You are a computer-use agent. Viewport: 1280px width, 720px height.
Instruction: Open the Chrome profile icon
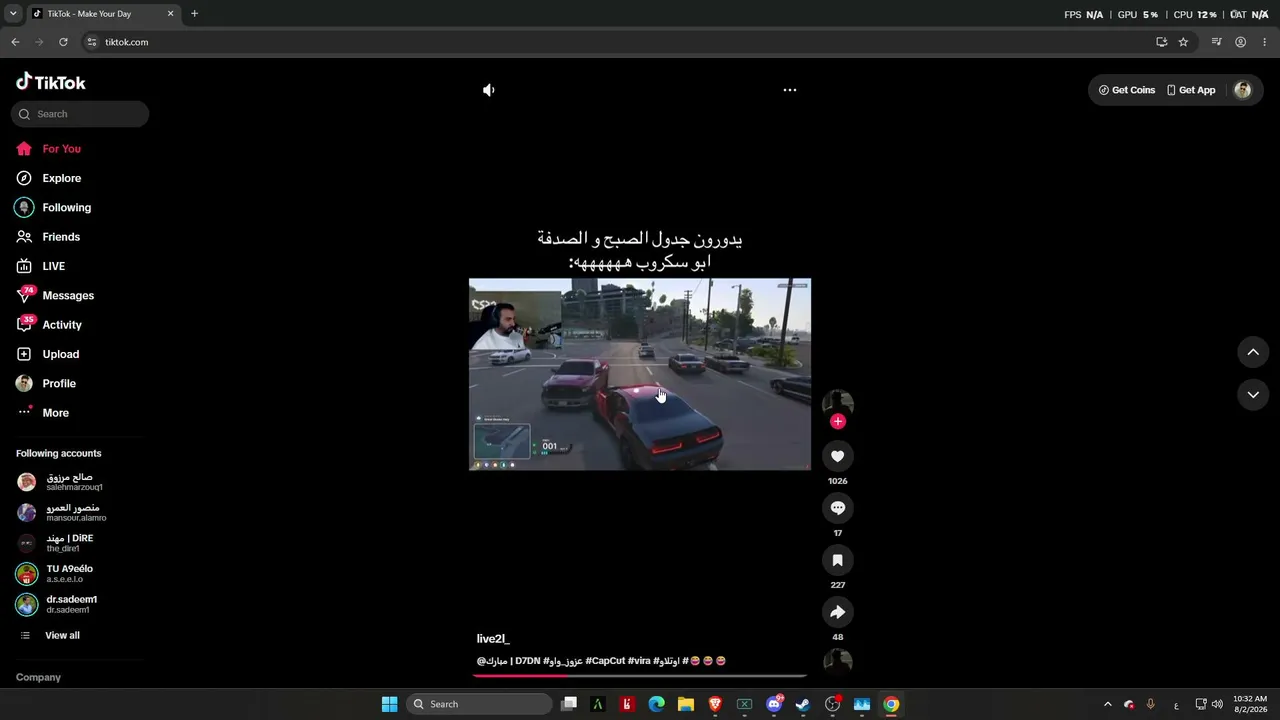click(x=1240, y=42)
